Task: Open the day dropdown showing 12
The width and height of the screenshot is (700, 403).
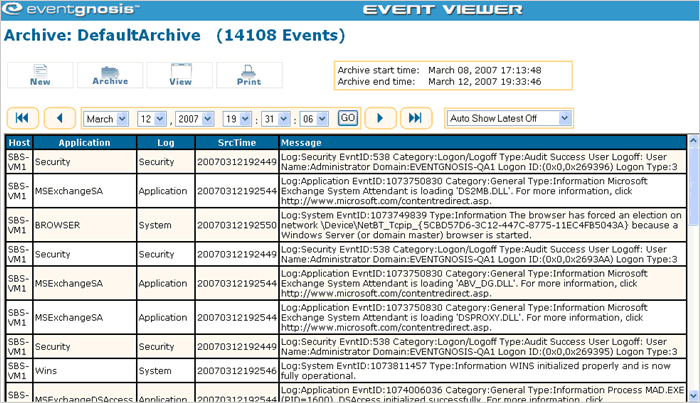Action: pyautogui.click(x=152, y=119)
